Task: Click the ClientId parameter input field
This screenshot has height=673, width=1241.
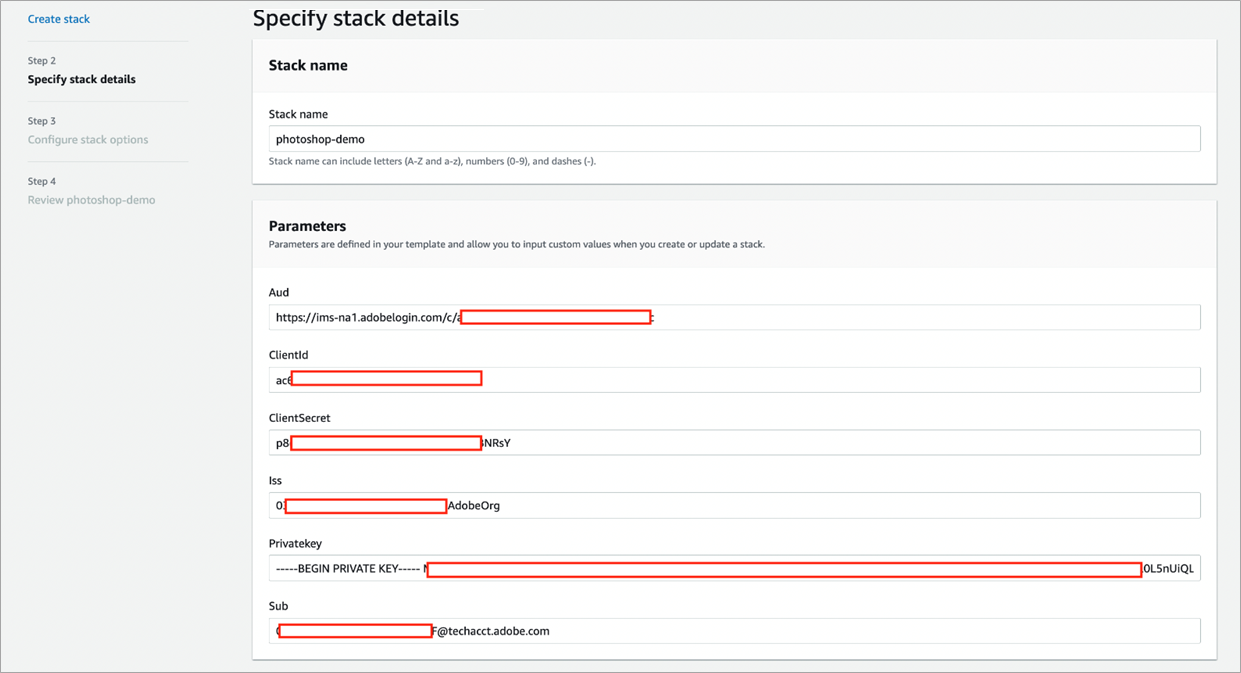Action: point(734,380)
